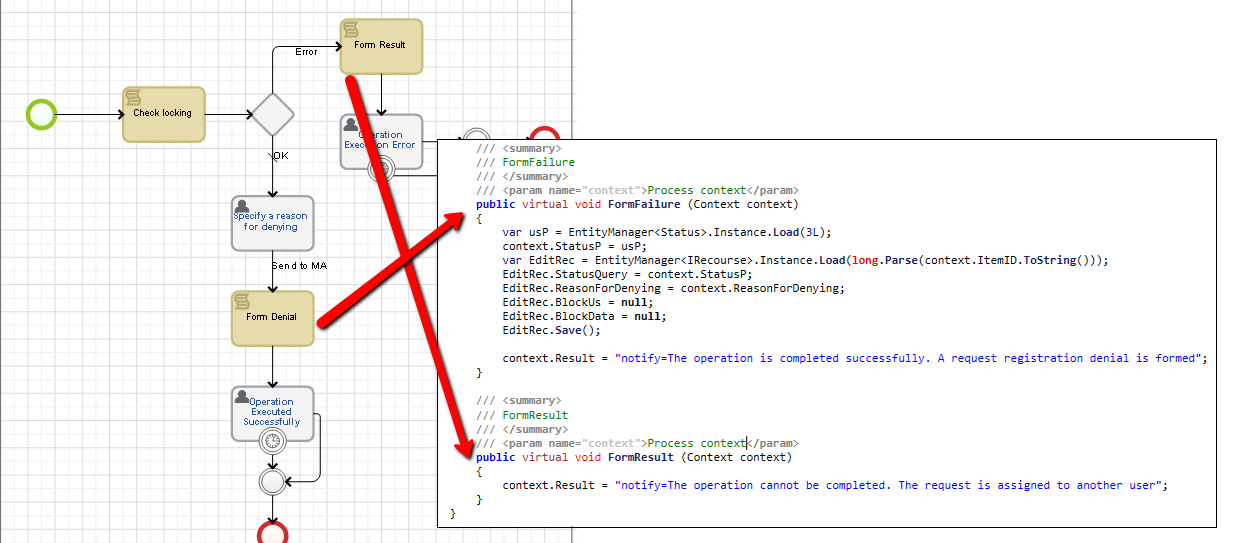Click user icon on Operation Executed Successfully task
The image size is (1234, 543).
click(241, 397)
